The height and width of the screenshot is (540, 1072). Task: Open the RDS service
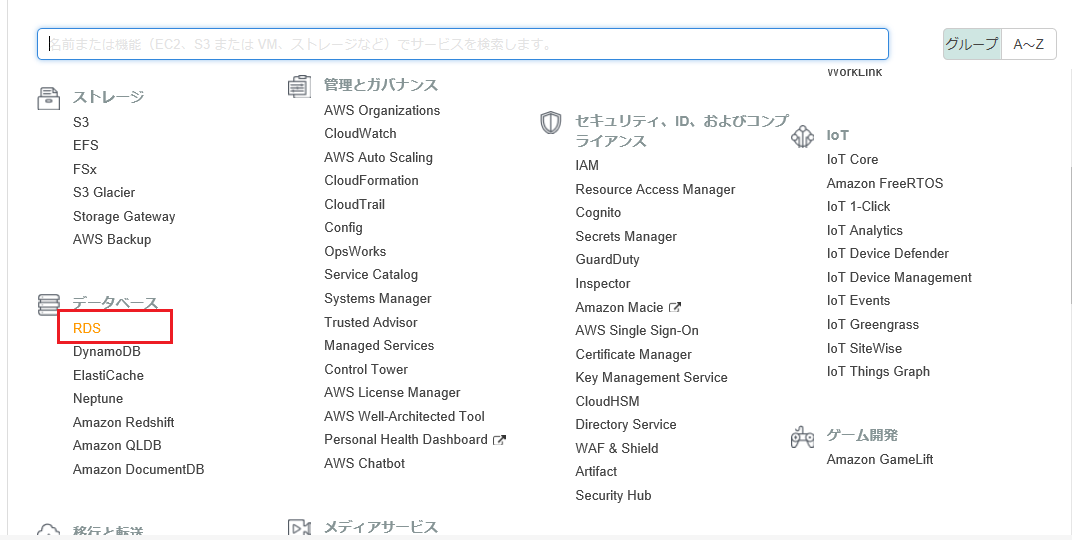pyautogui.click(x=87, y=328)
